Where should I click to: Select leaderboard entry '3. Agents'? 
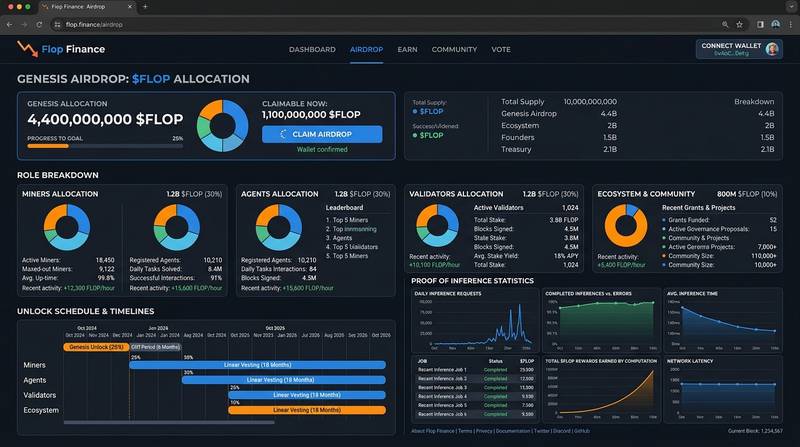tap(339, 238)
